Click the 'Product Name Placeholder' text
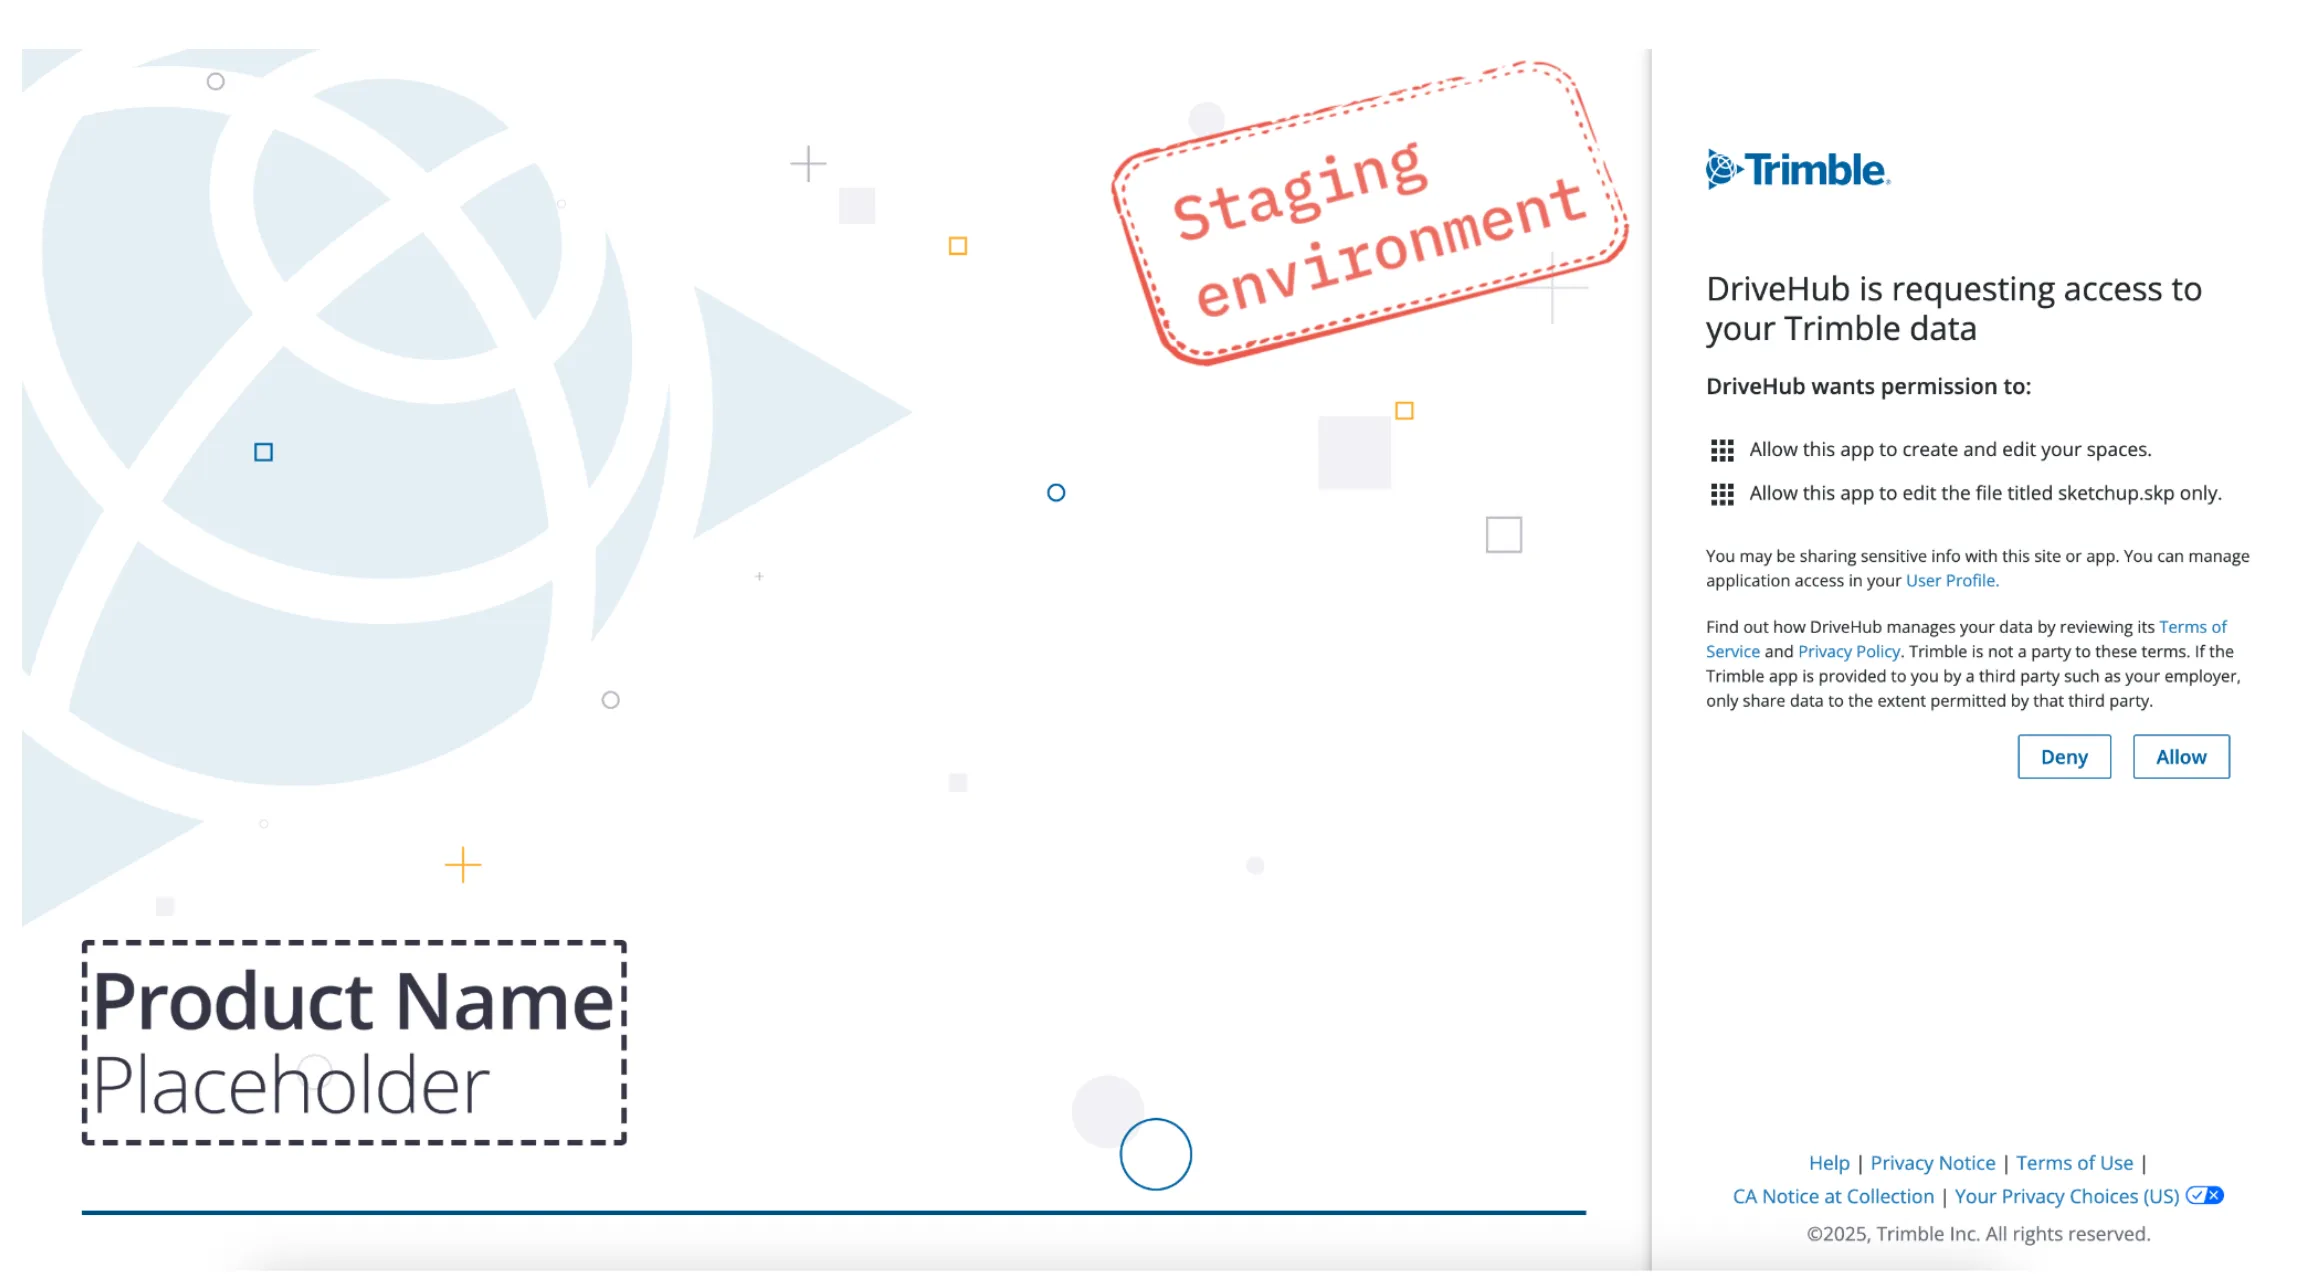The height and width of the screenshot is (1286, 2320). [353, 1042]
